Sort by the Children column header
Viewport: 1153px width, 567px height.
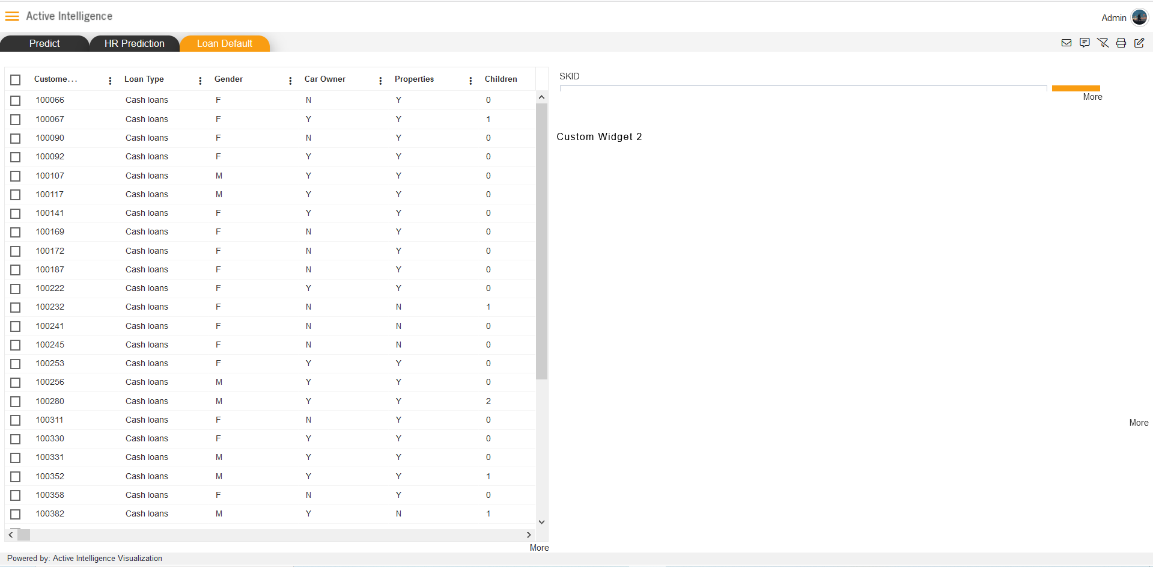coord(501,79)
